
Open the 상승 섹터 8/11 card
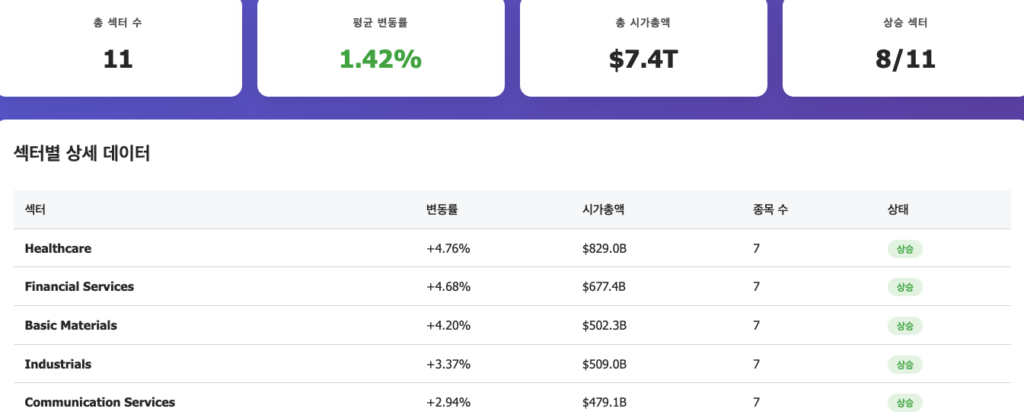[904, 47]
